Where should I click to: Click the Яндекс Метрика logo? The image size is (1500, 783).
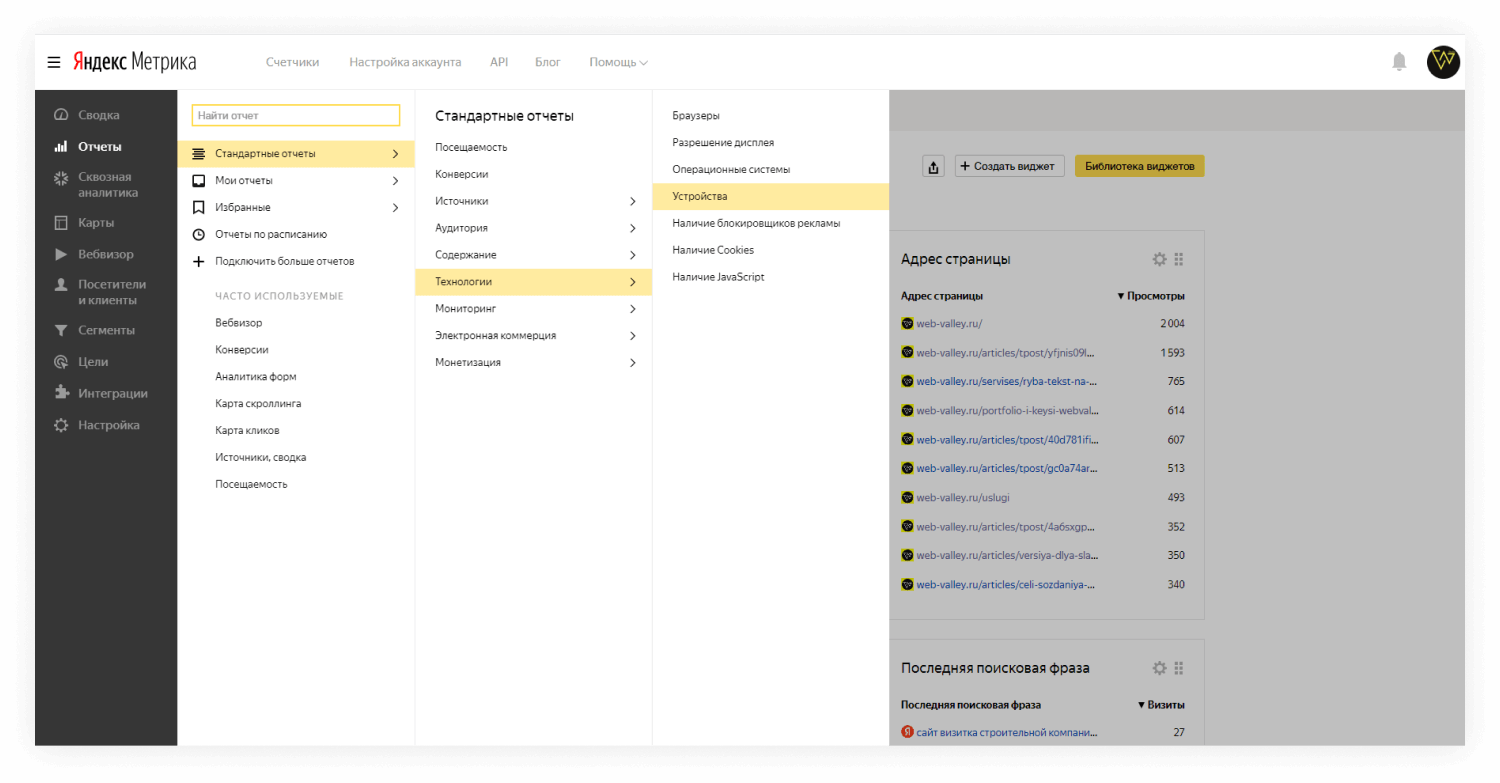tap(134, 62)
